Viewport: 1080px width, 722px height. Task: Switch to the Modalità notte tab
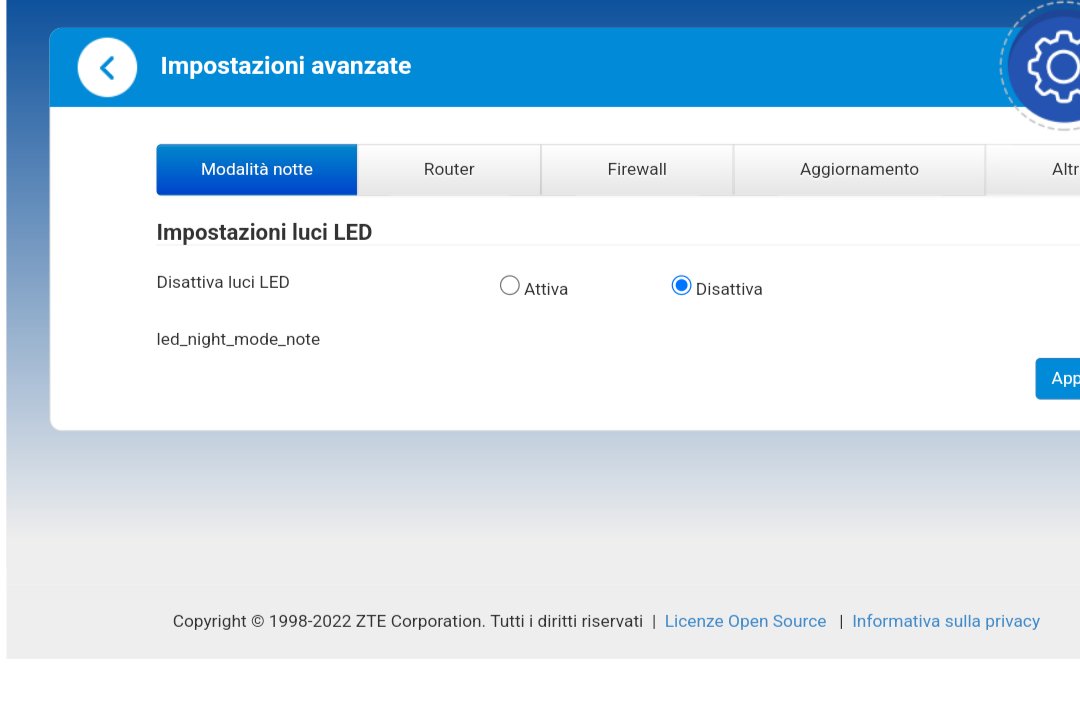257,170
